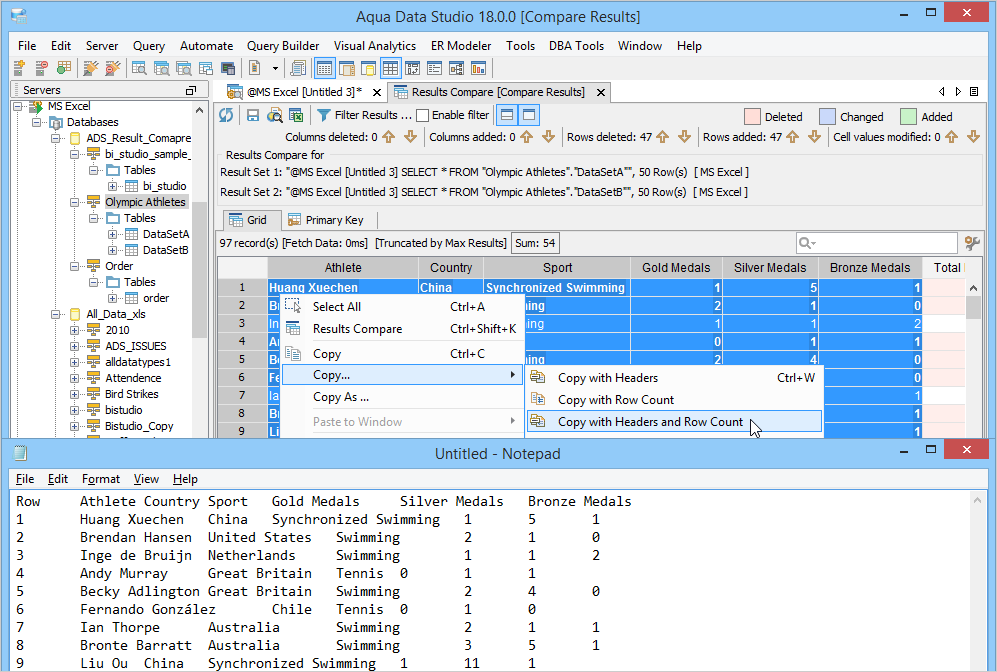997x672 pixels.
Task: Click the save results disk icon
Action: pyautogui.click(x=253, y=115)
